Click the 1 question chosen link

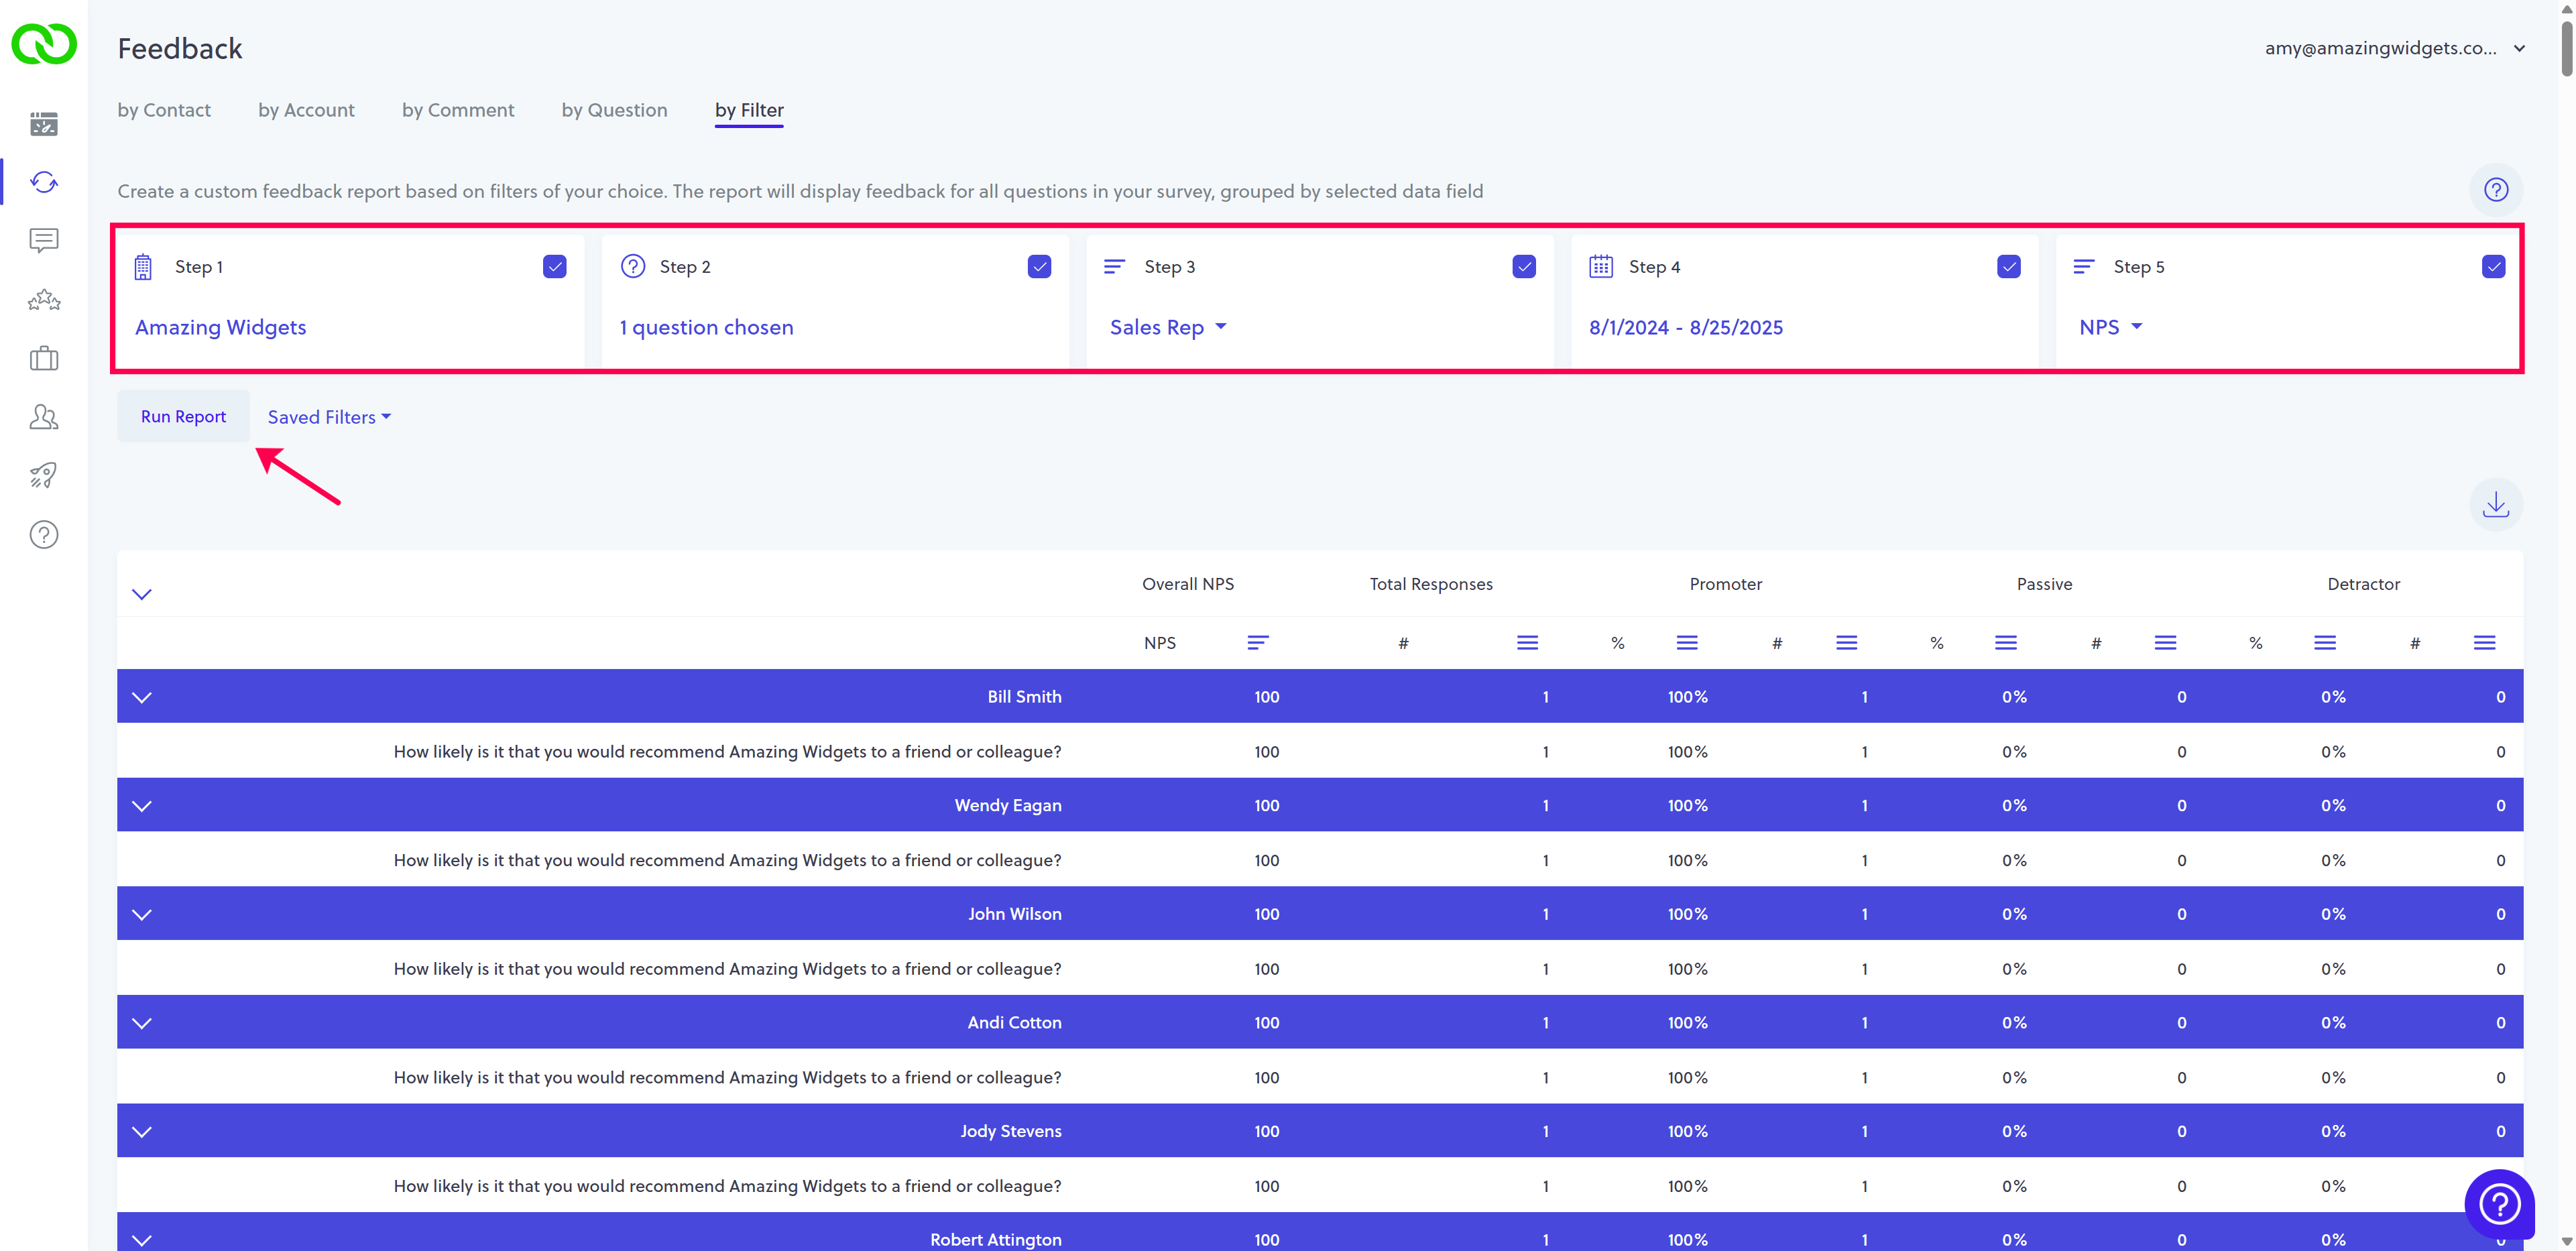coord(706,328)
